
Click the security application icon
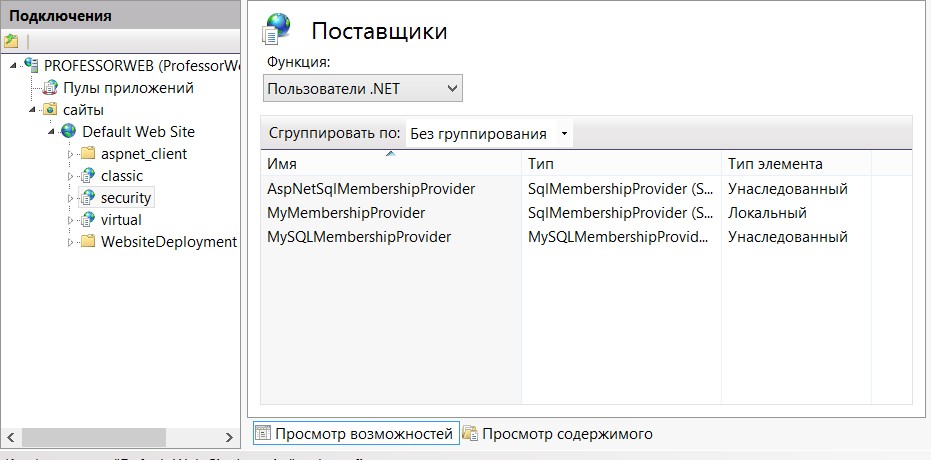pos(88,197)
